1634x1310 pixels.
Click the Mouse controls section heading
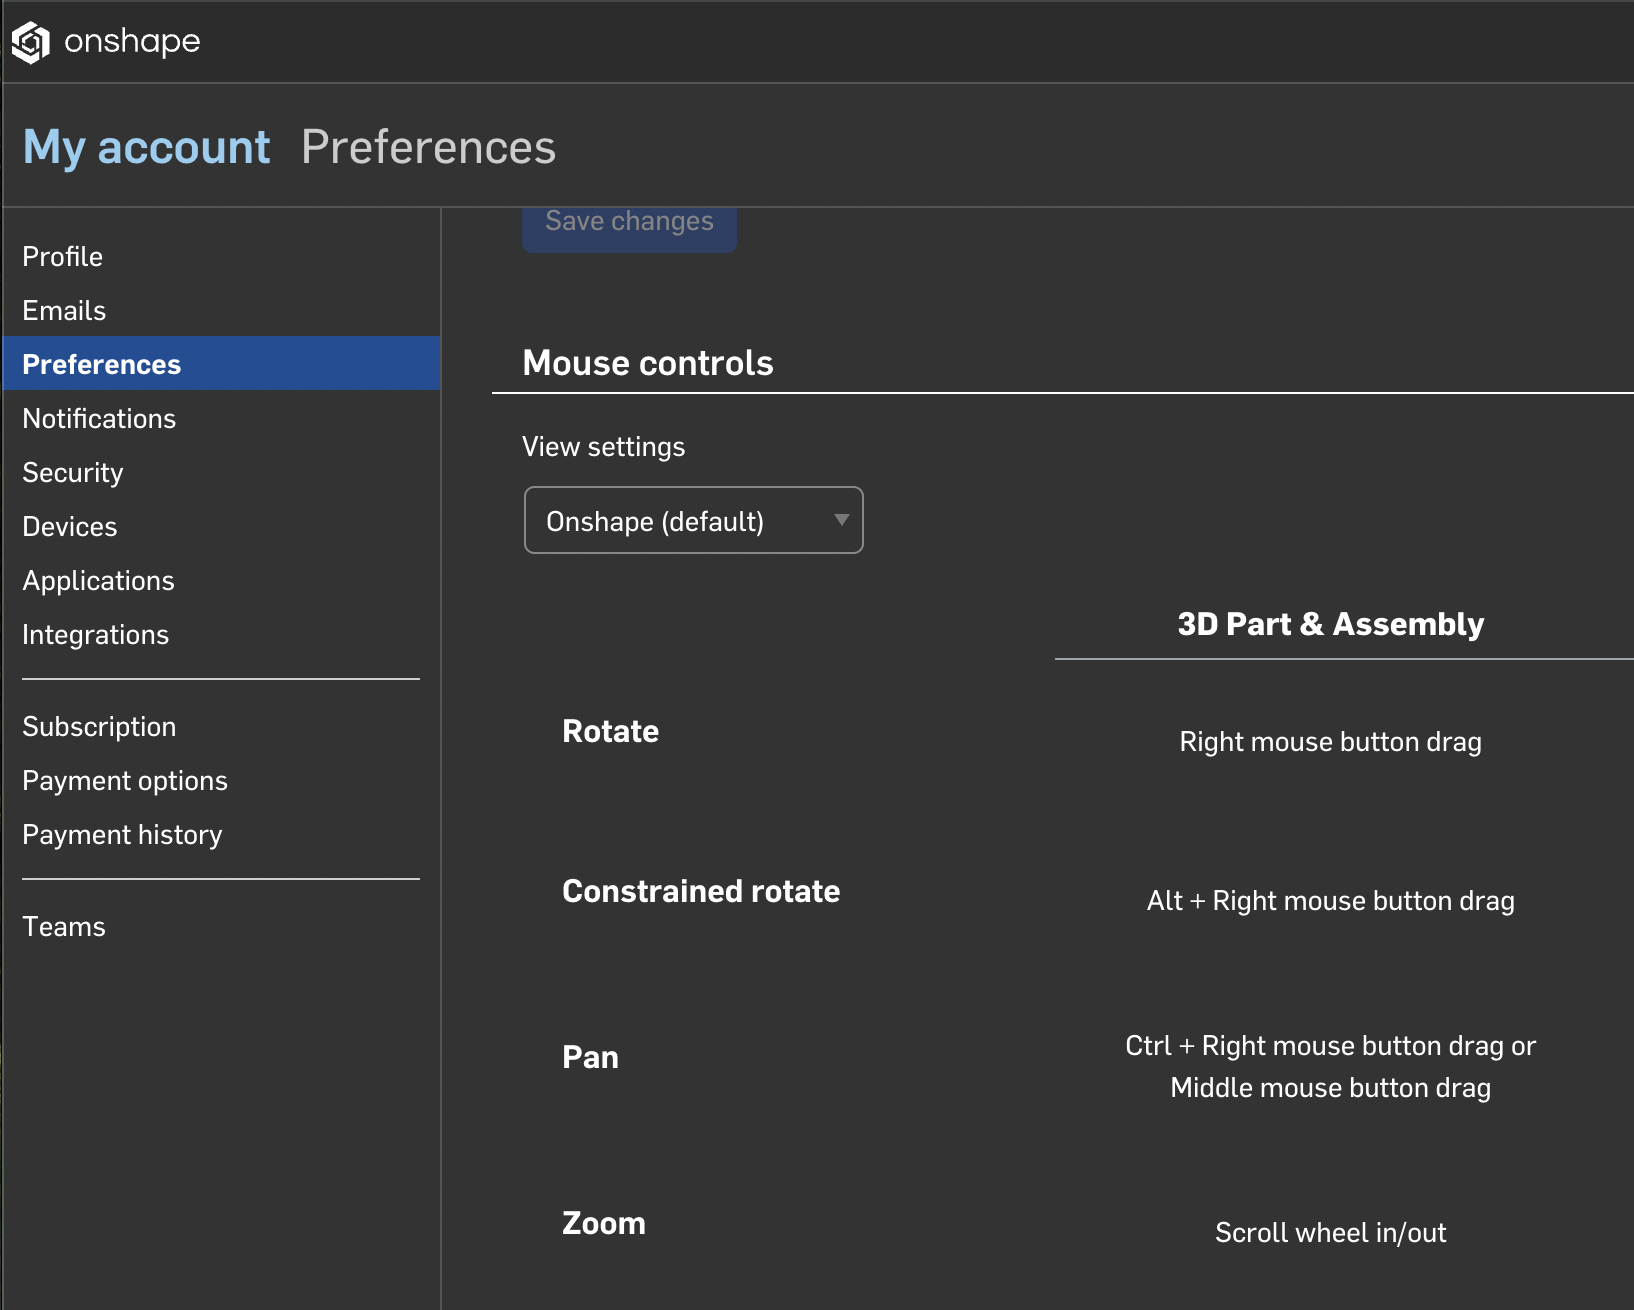coord(647,363)
